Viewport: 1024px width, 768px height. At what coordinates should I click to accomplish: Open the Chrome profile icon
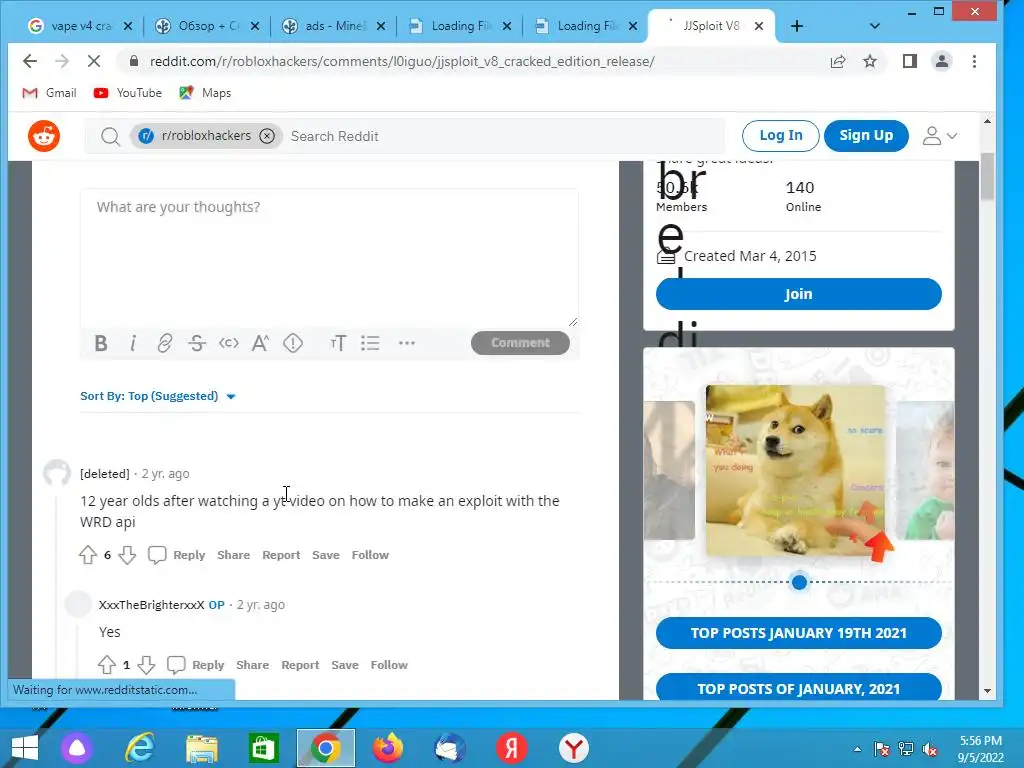[x=942, y=61]
